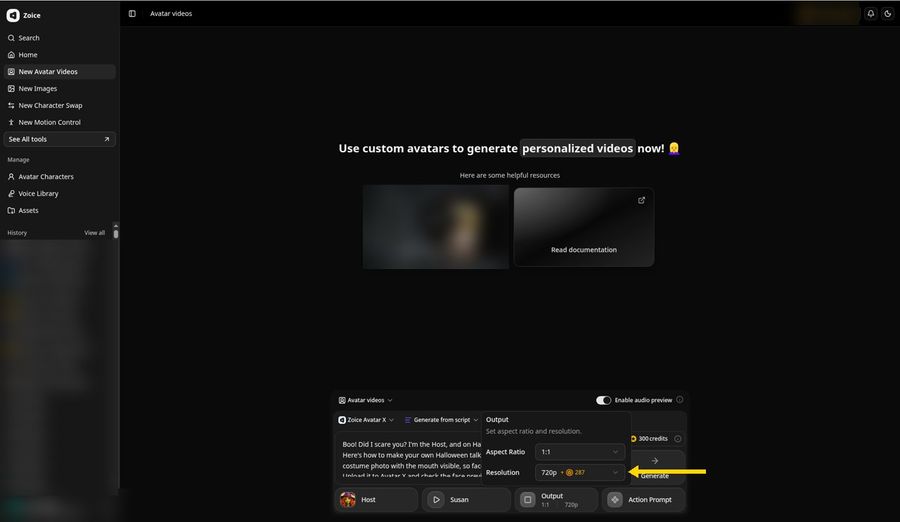Open the Action Prompt button
The height and width of the screenshot is (522, 900).
(x=643, y=500)
